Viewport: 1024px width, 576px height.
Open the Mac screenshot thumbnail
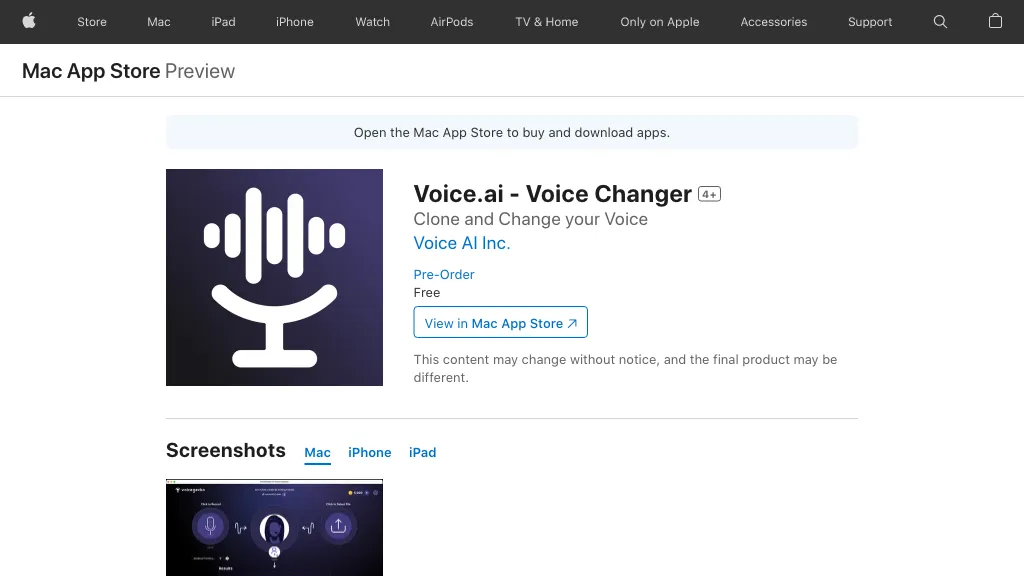pyautogui.click(x=274, y=527)
